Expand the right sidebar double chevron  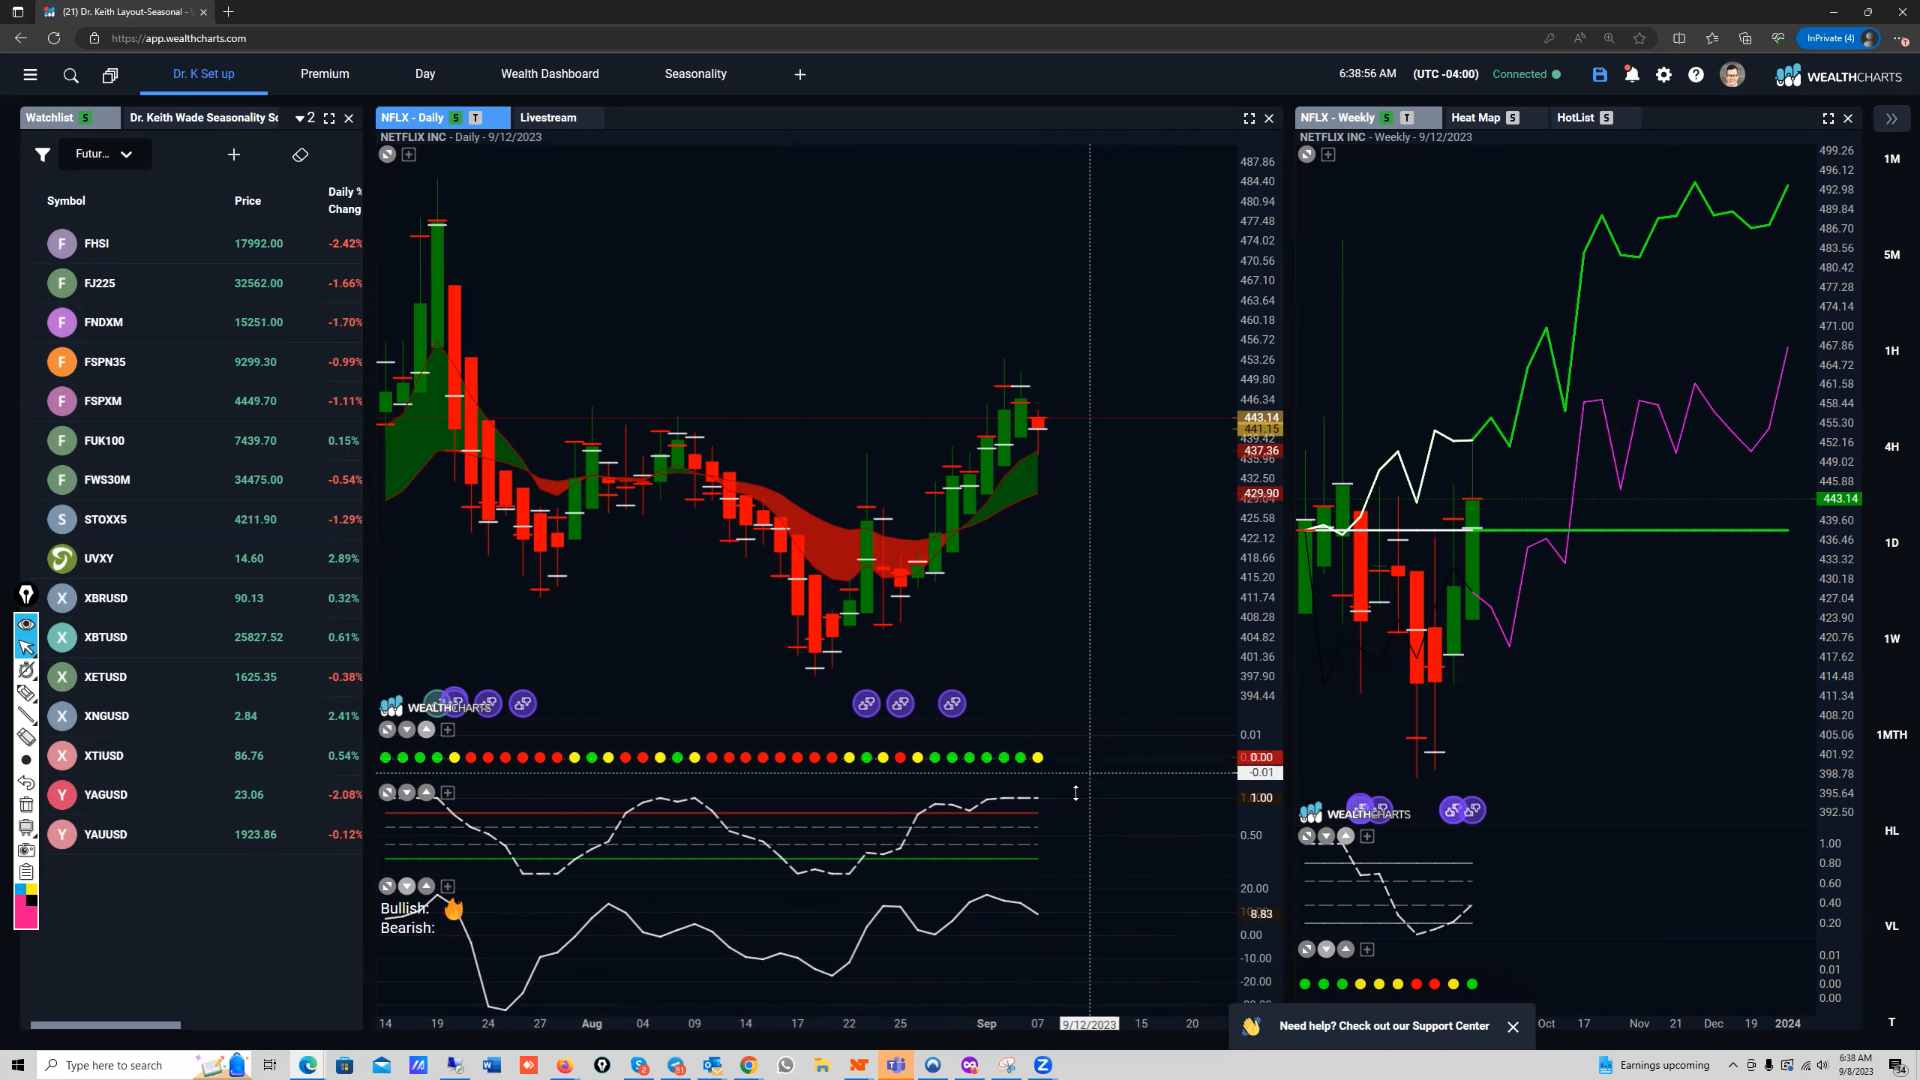click(1892, 118)
